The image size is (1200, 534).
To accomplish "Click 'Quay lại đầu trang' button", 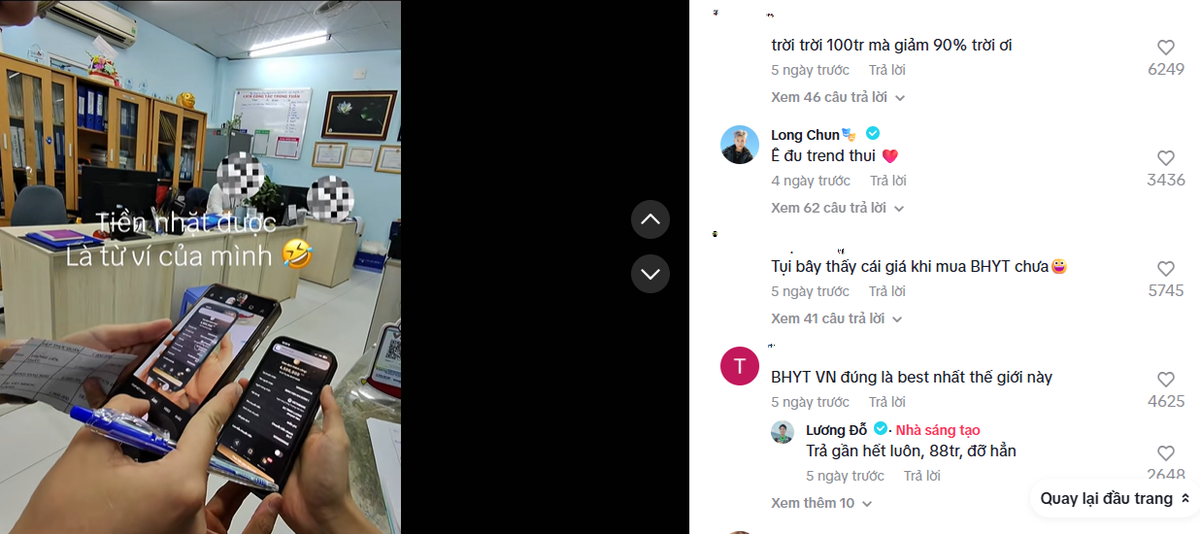I will [x=1115, y=498].
